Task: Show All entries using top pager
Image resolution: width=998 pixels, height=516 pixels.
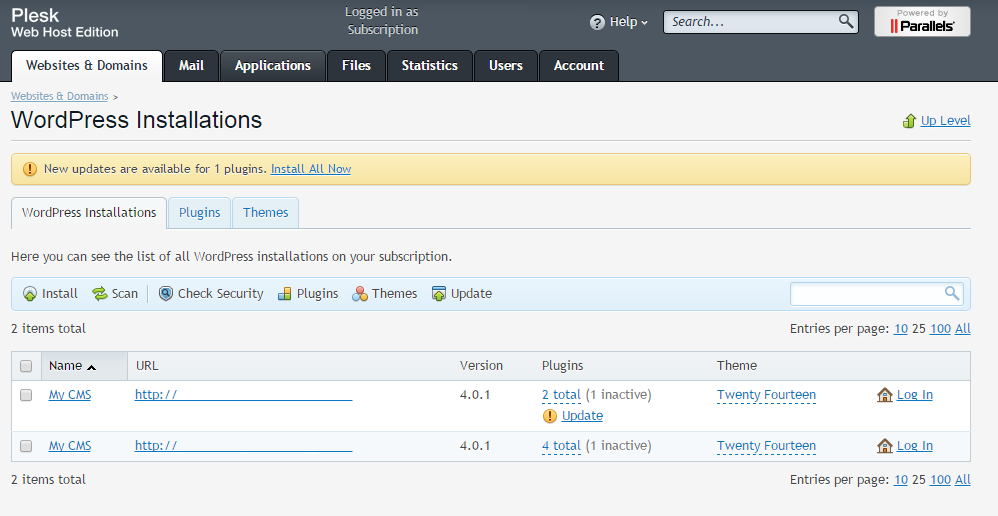Action: [x=963, y=329]
